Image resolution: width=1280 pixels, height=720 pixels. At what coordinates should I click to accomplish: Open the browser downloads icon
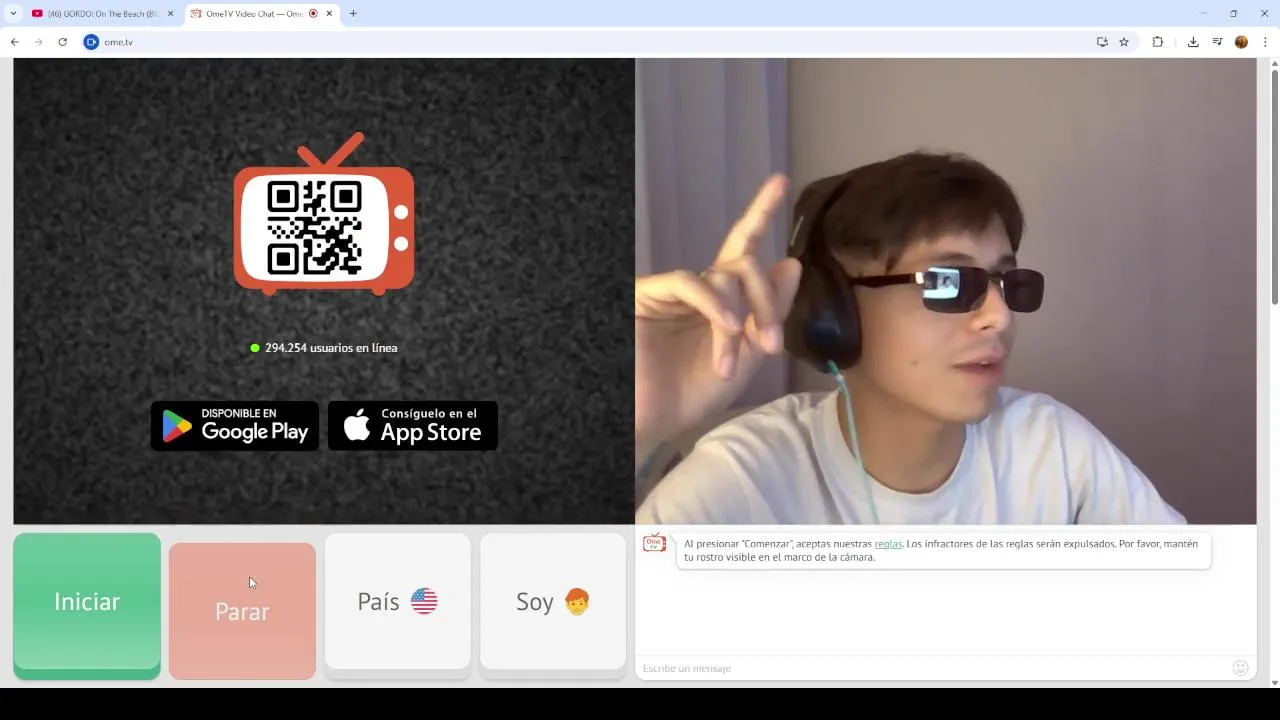coord(1193,42)
